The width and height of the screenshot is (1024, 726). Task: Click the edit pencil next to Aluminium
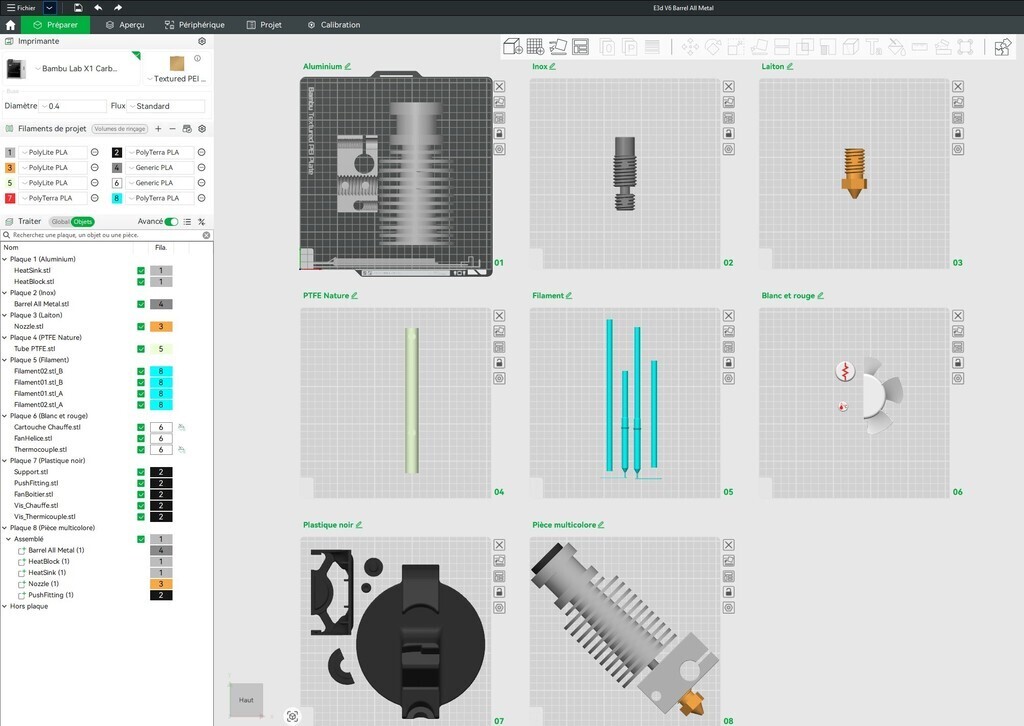pyautogui.click(x=348, y=67)
